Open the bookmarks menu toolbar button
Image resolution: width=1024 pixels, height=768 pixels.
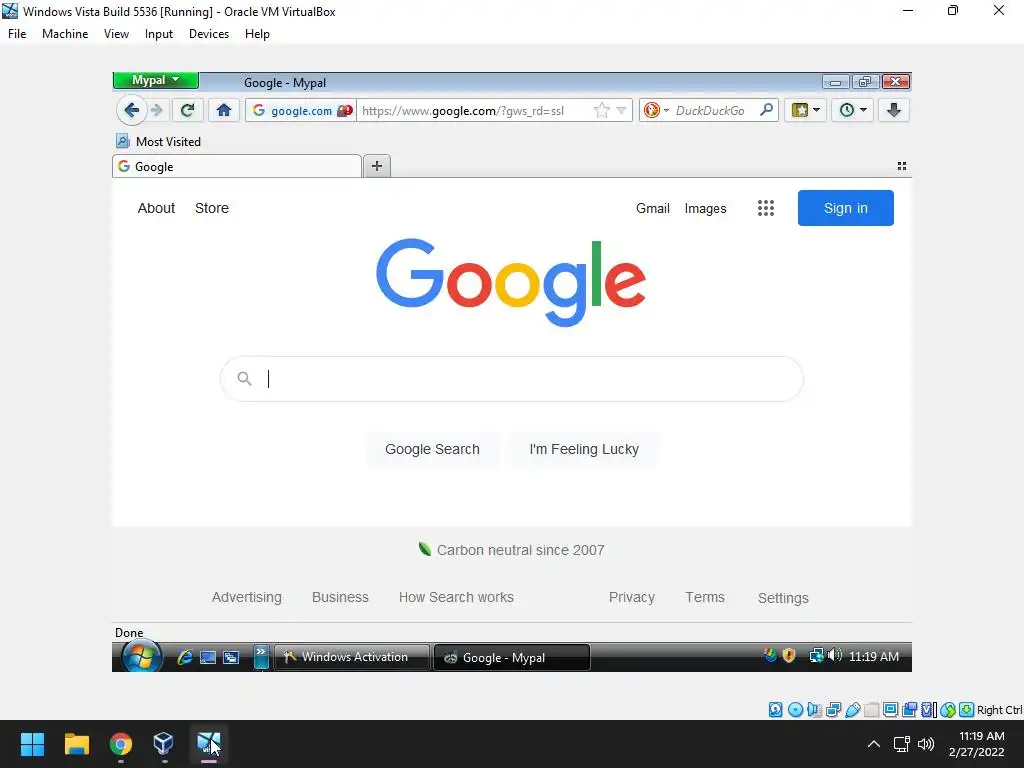(805, 110)
